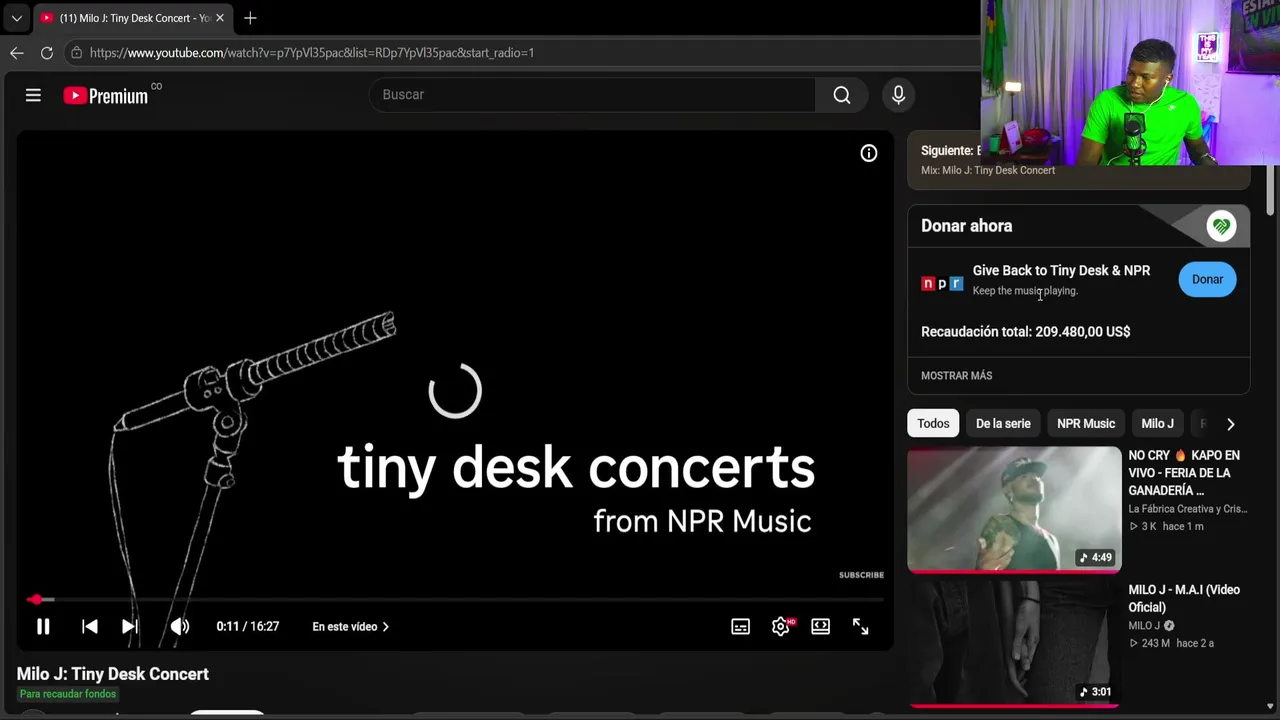Visit La Fábrica Creativa channel
The image size is (1280, 720).
click(1188, 509)
